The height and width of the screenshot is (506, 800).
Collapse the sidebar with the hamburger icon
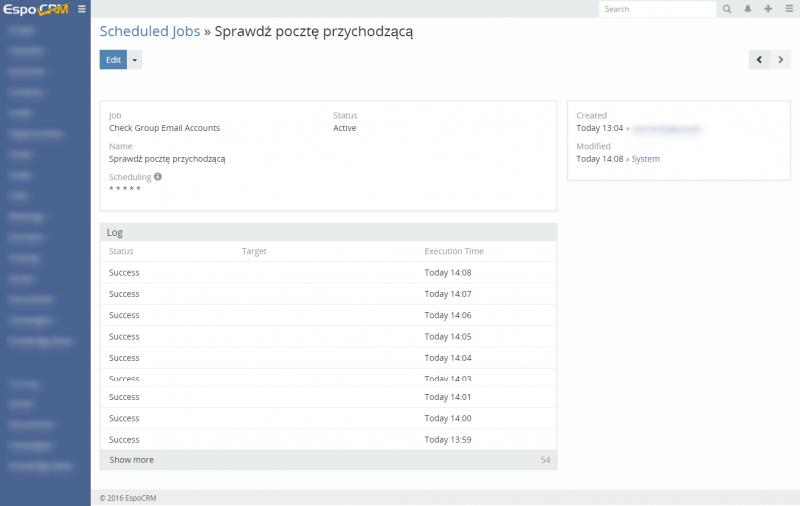point(81,9)
